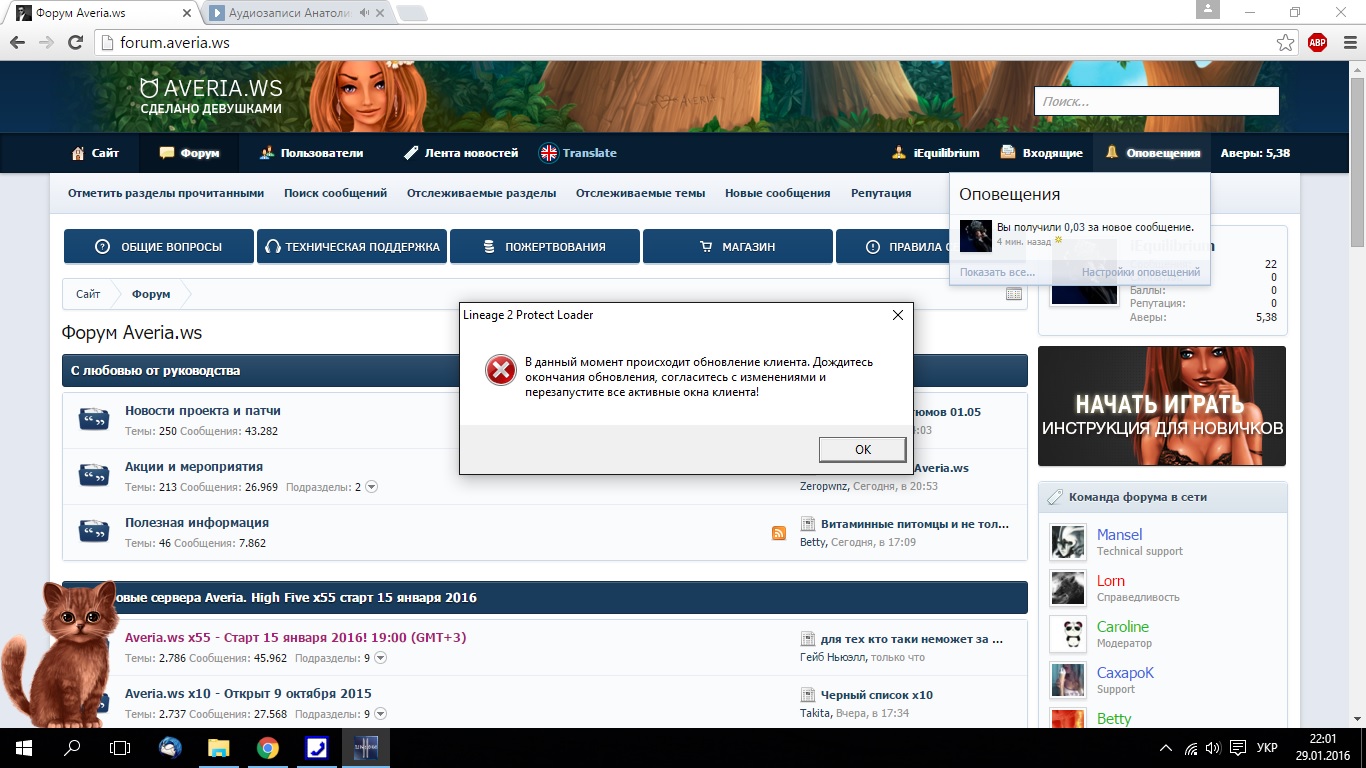Expand subforums dropdown for Averia.ws x10
Screen dimensions: 1366x768
[x=381, y=714]
